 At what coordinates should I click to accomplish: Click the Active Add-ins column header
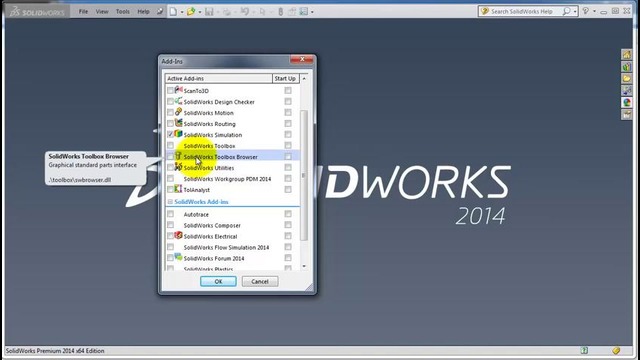[218, 78]
